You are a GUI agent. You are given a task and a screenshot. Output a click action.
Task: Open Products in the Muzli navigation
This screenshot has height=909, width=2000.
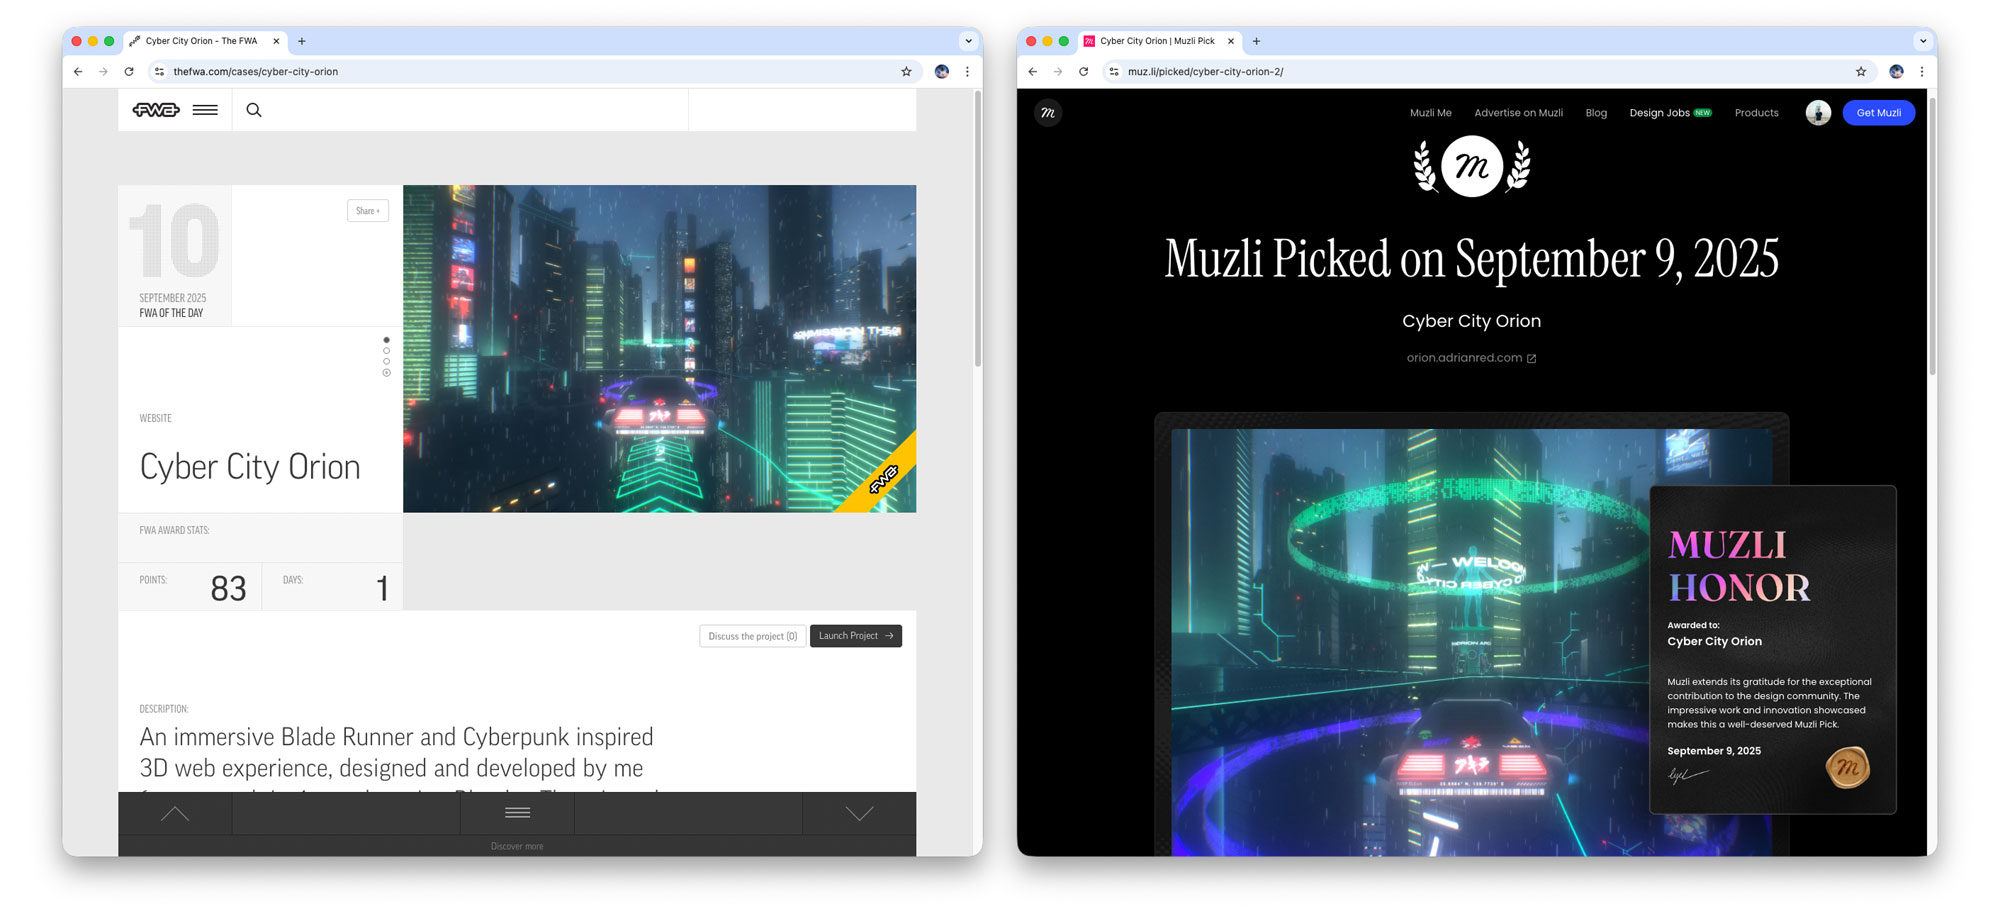(x=1756, y=113)
